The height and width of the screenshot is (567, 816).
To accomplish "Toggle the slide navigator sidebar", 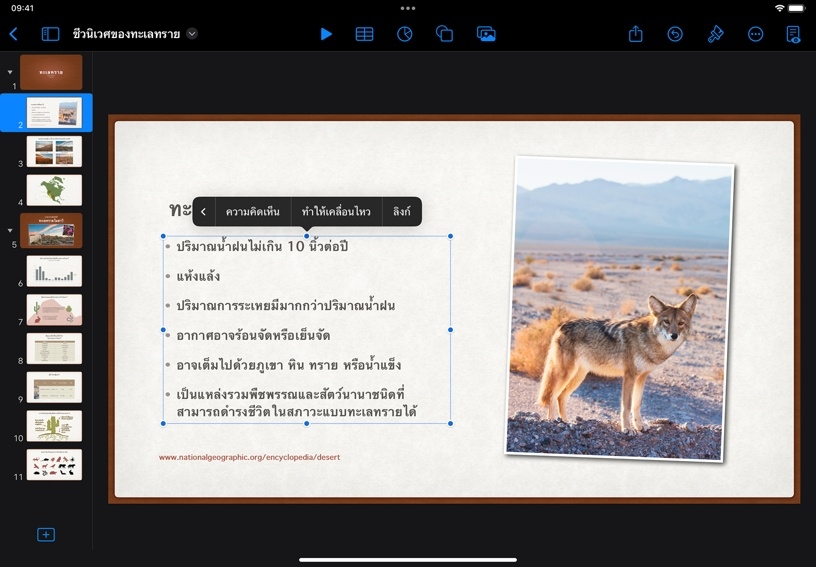I will 50,34.
